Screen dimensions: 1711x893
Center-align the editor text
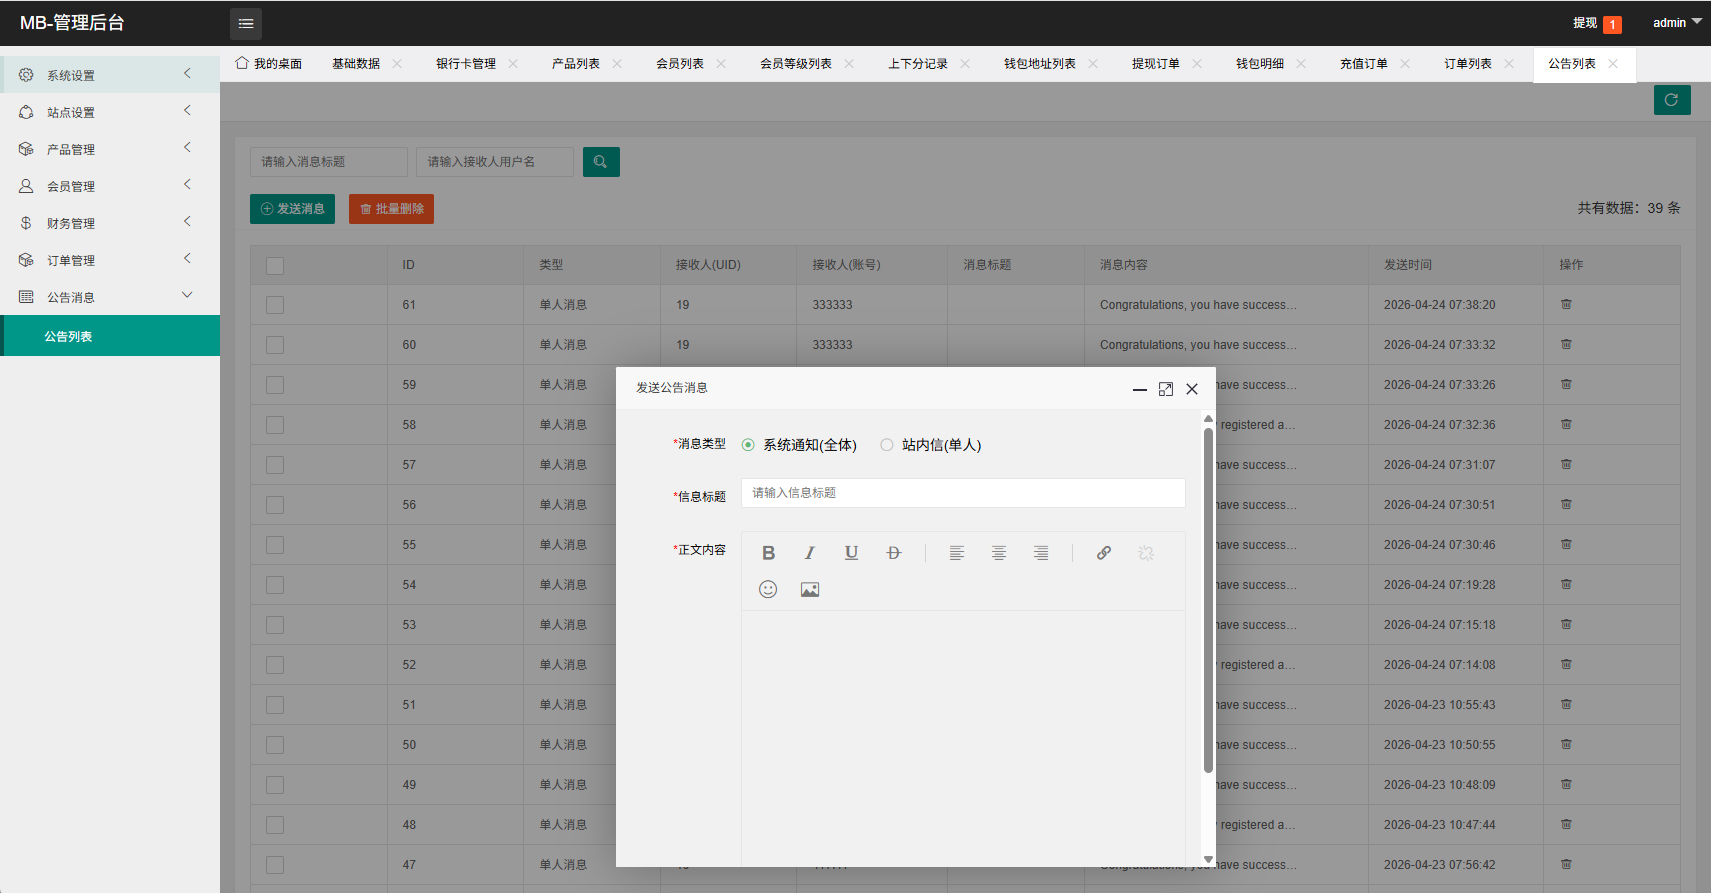tap(999, 553)
